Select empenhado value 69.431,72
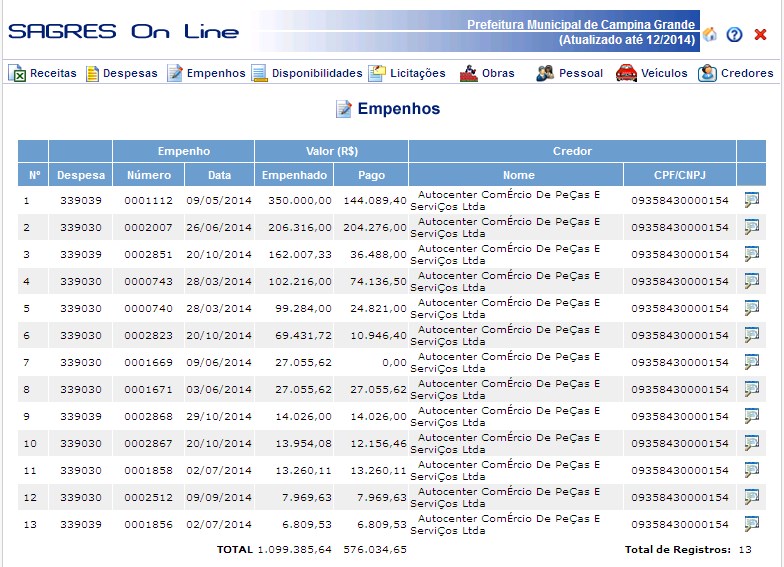 [303, 336]
